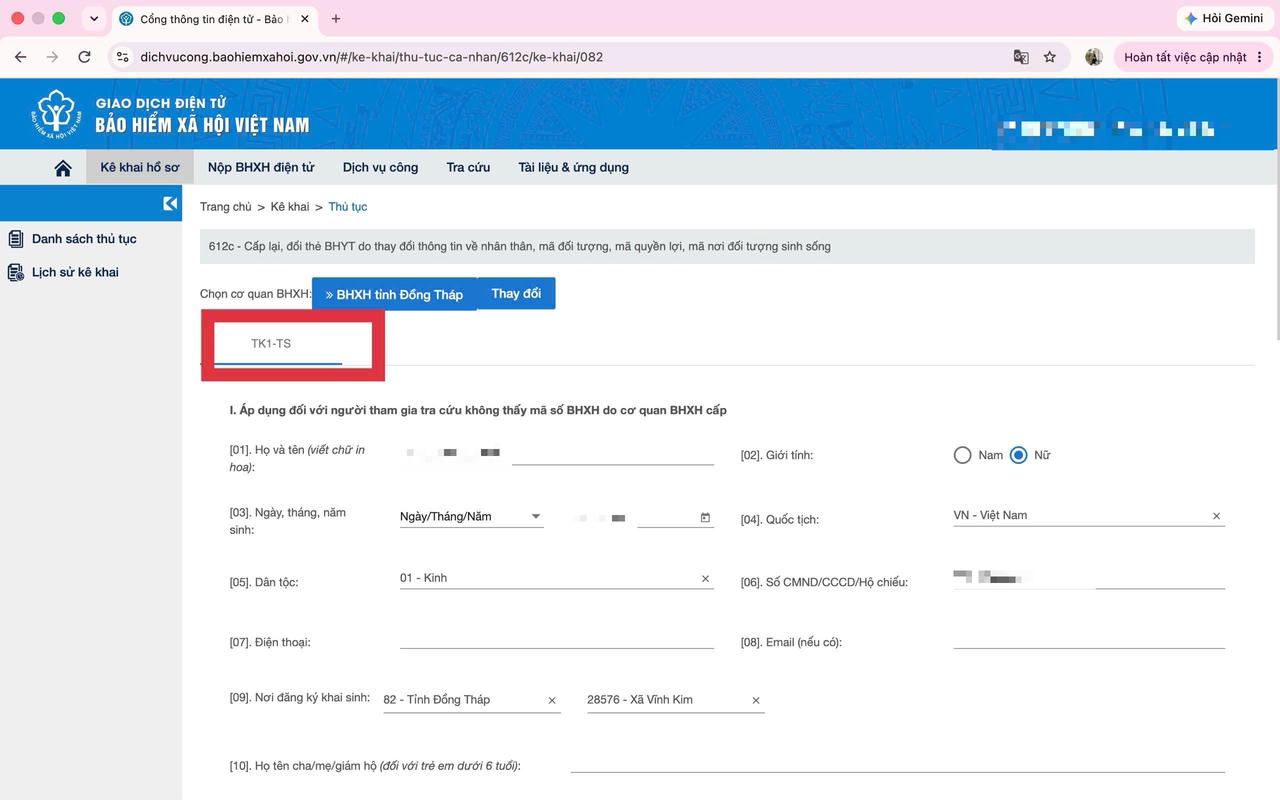Open site information icon in address bar
The width and height of the screenshot is (1280, 800).
123,57
